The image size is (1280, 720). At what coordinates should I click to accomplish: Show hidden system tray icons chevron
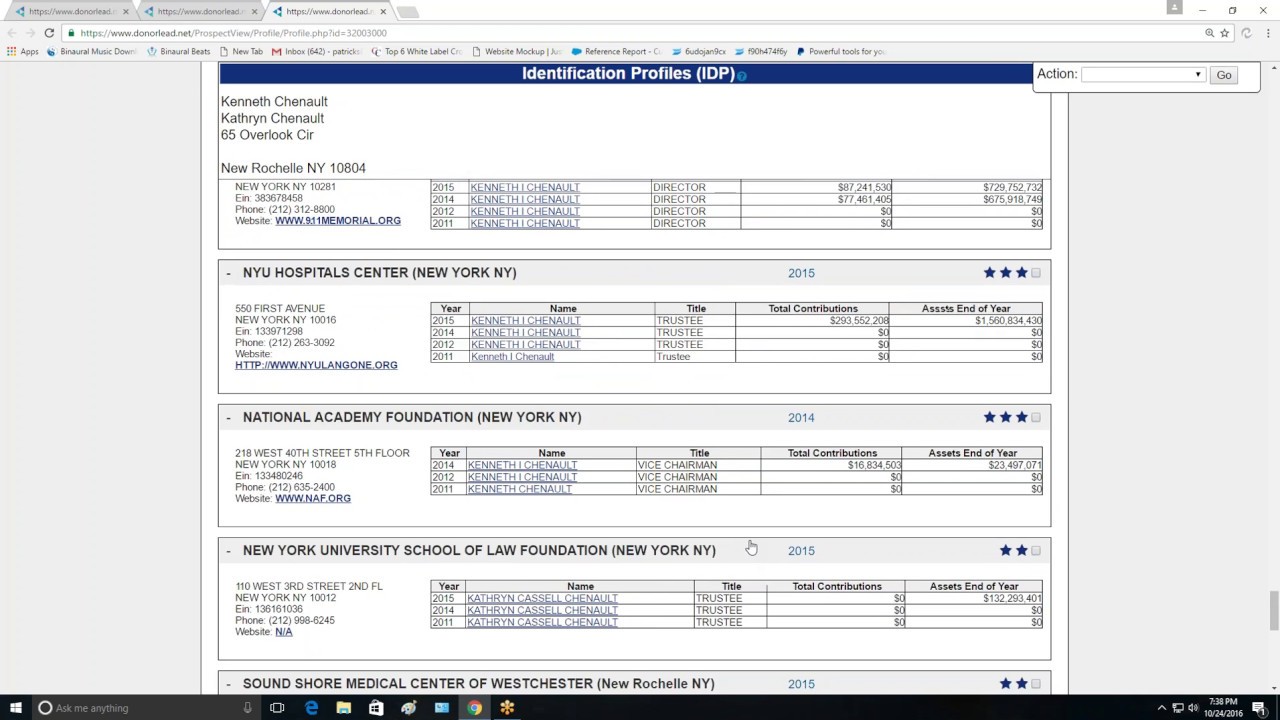pyautogui.click(x=1162, y=708)
